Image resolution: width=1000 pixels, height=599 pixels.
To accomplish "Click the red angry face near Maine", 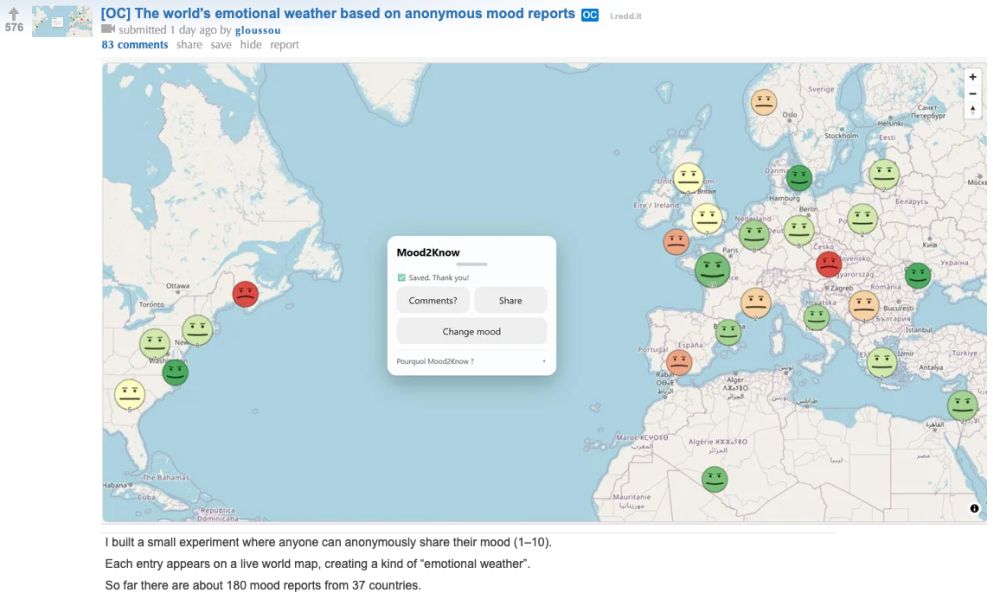I will point(245,294).
